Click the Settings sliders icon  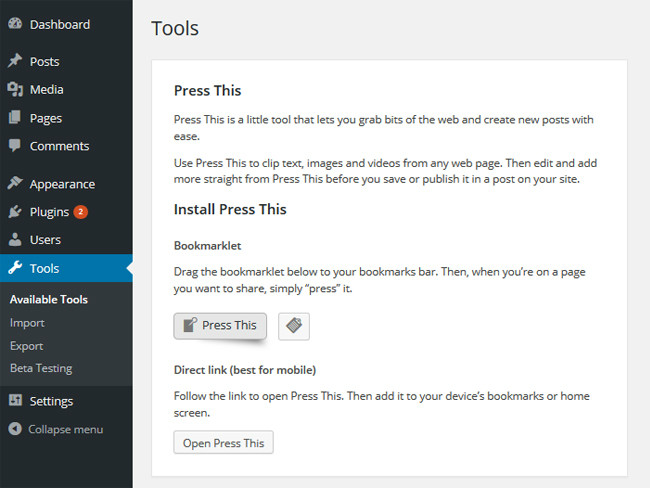tap(15, 400)
